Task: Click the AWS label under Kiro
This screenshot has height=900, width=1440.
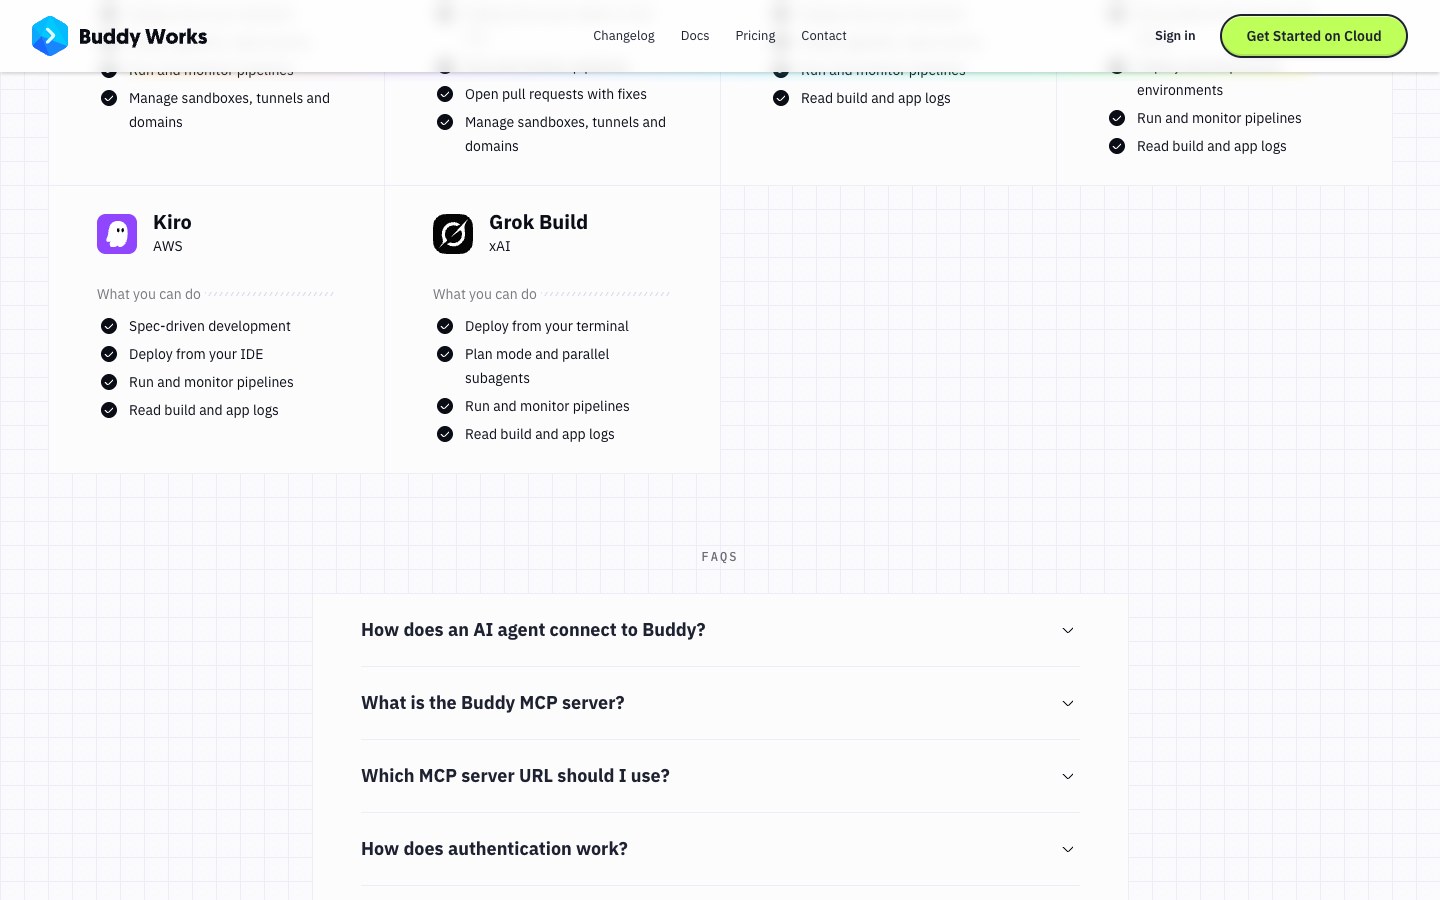Action: click(x=168, y=246)
